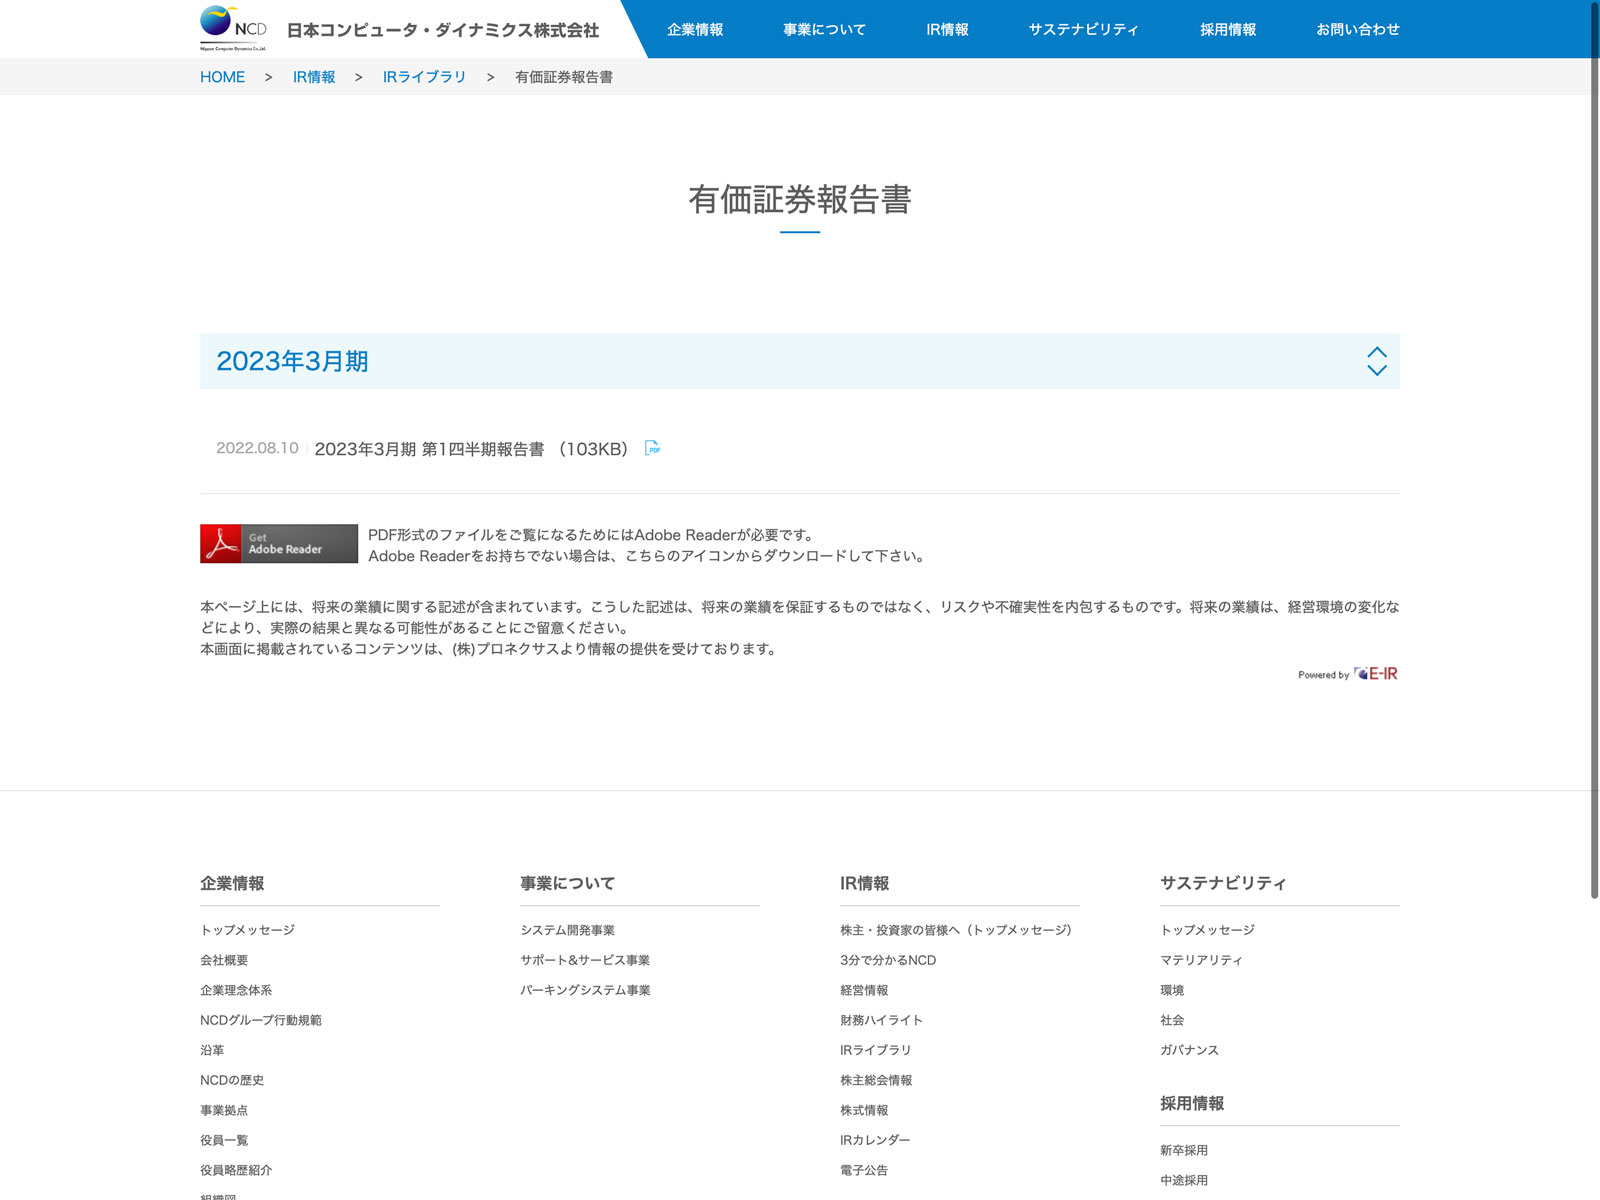Open footer 事業について heading
1600x1200 pixels.
(567, 883)
